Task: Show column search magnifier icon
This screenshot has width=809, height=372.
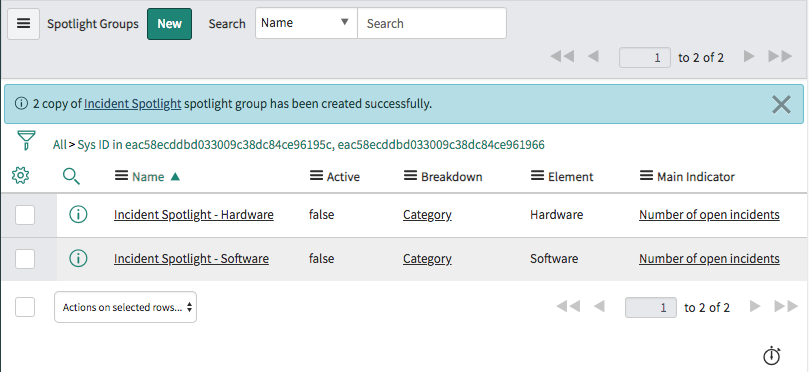Action: (71, 176)
